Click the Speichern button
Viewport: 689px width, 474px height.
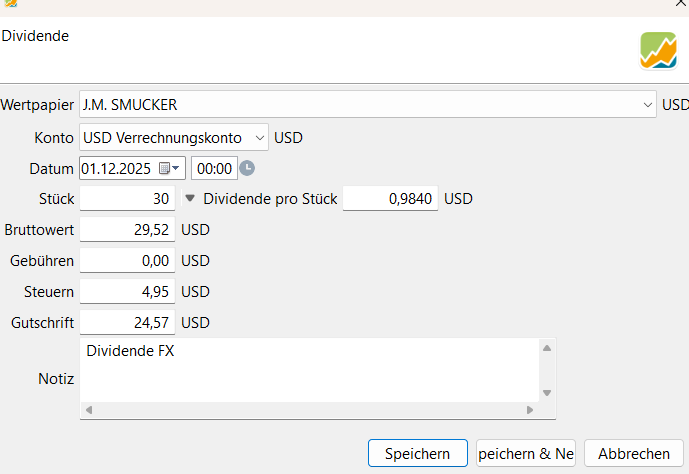(x=417, y=453)
